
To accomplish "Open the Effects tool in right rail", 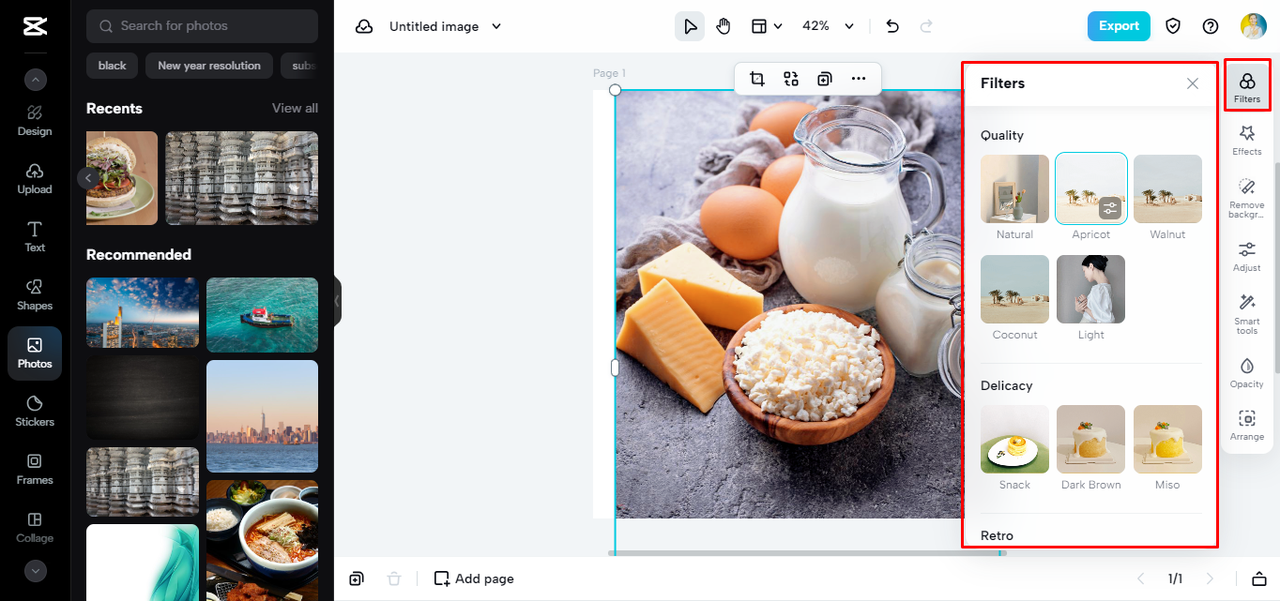I will point(1247,140).
